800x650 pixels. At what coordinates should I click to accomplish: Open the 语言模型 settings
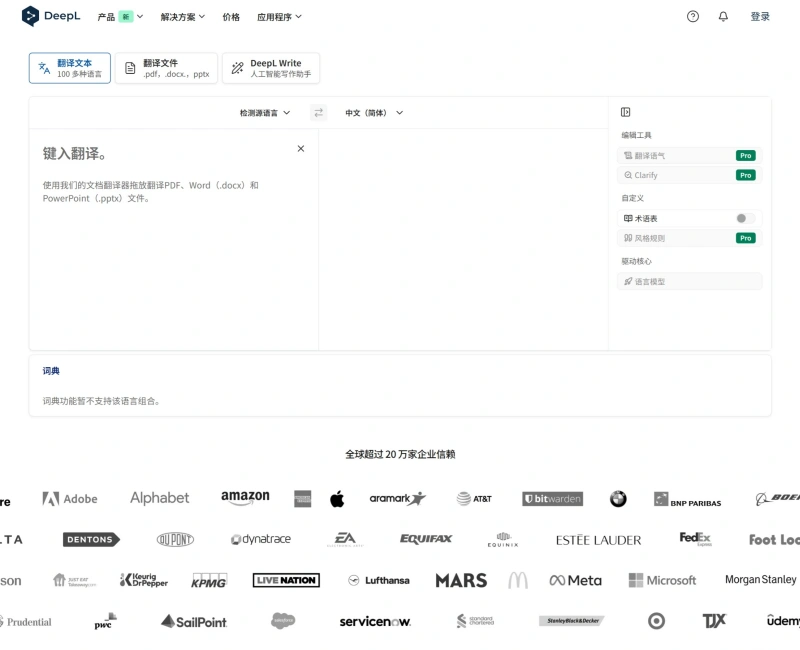tap(690, 281)
